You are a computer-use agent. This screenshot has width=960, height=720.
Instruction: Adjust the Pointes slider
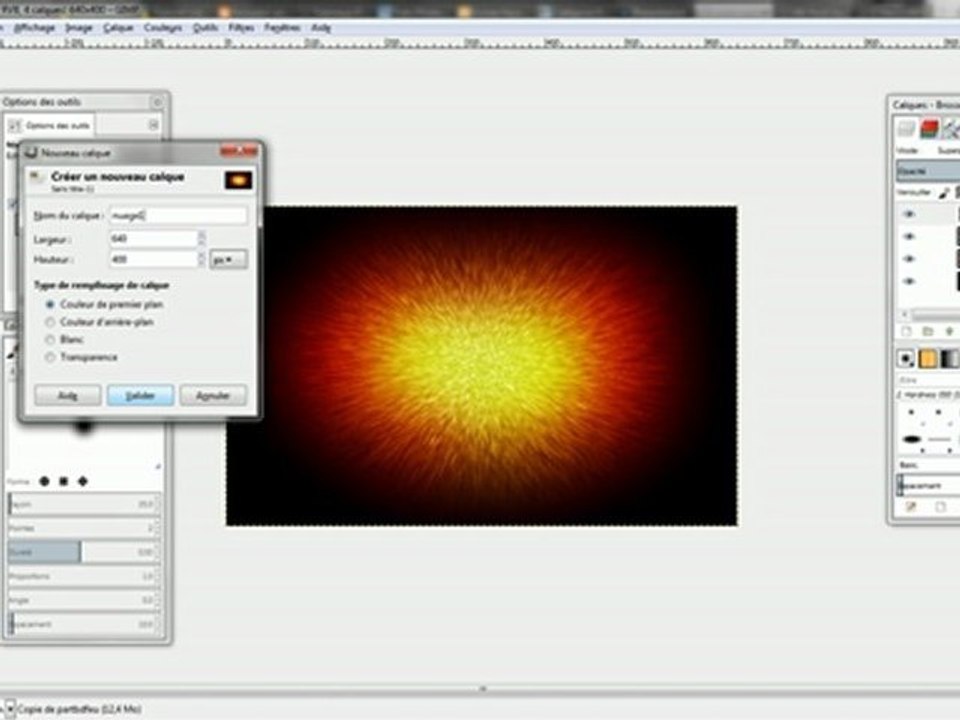(83, 528)
